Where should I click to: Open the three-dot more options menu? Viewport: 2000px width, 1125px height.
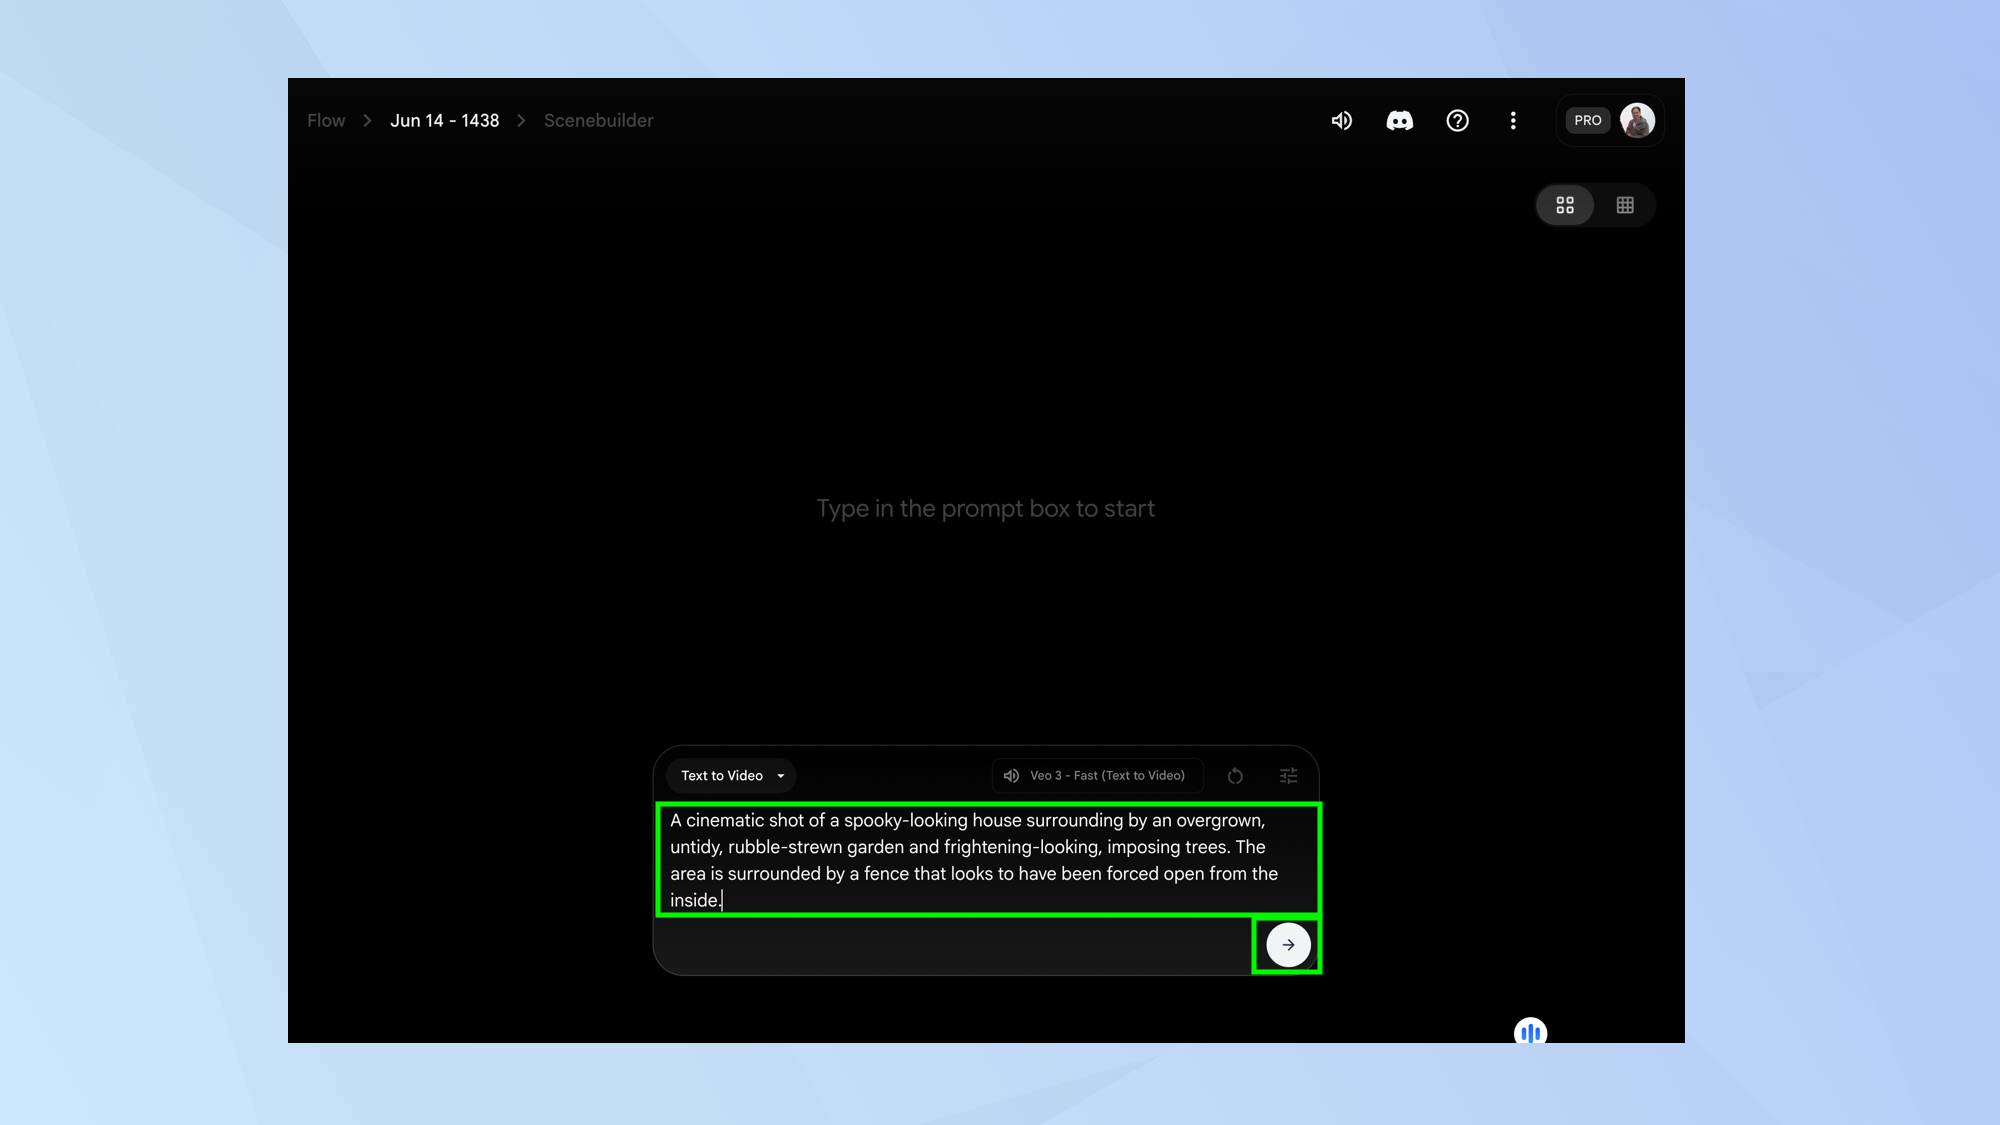click(x=1513, y=121)
